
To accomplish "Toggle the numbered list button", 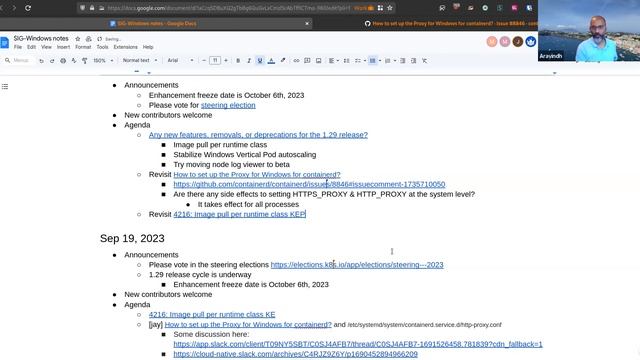I will (x=387, y=60).
